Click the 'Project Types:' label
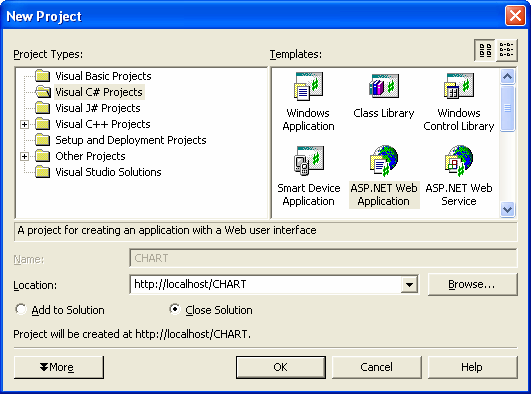 48,55
